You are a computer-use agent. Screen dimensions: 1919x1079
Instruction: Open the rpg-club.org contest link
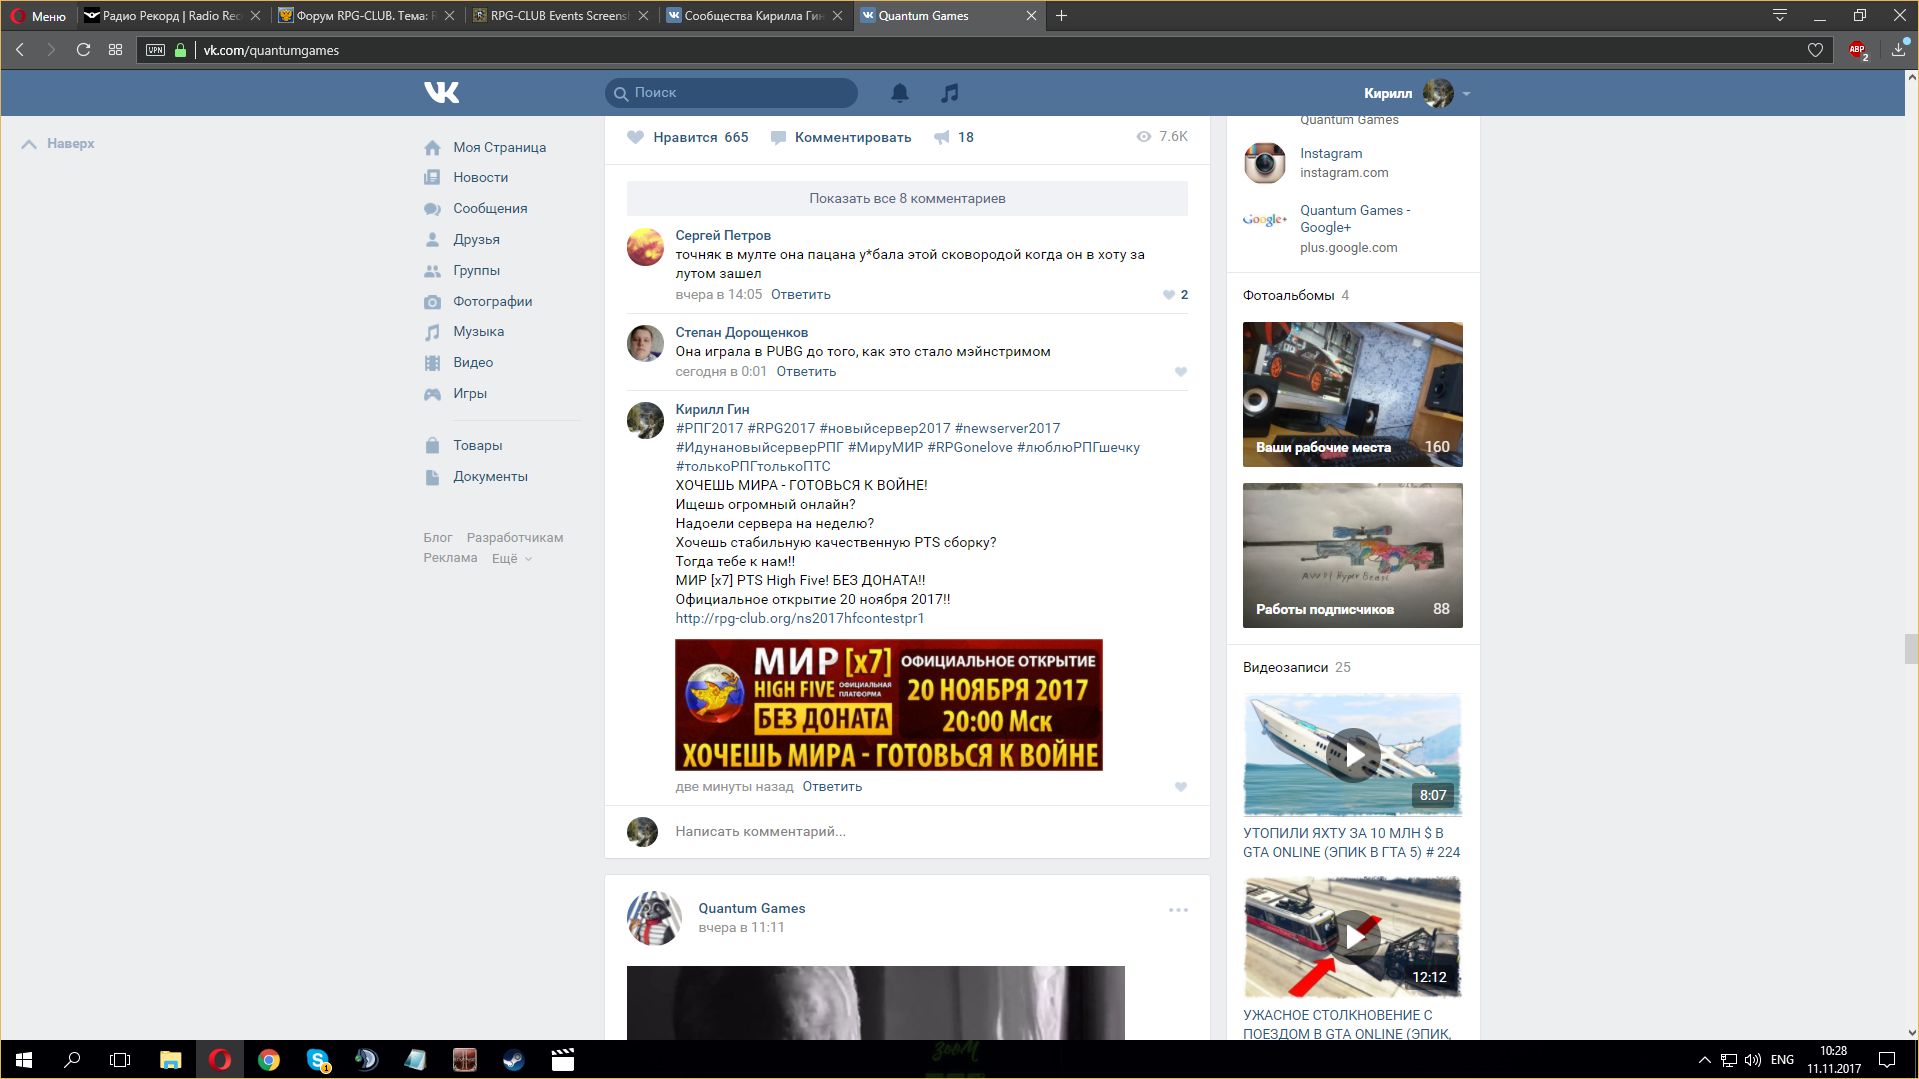799,618
